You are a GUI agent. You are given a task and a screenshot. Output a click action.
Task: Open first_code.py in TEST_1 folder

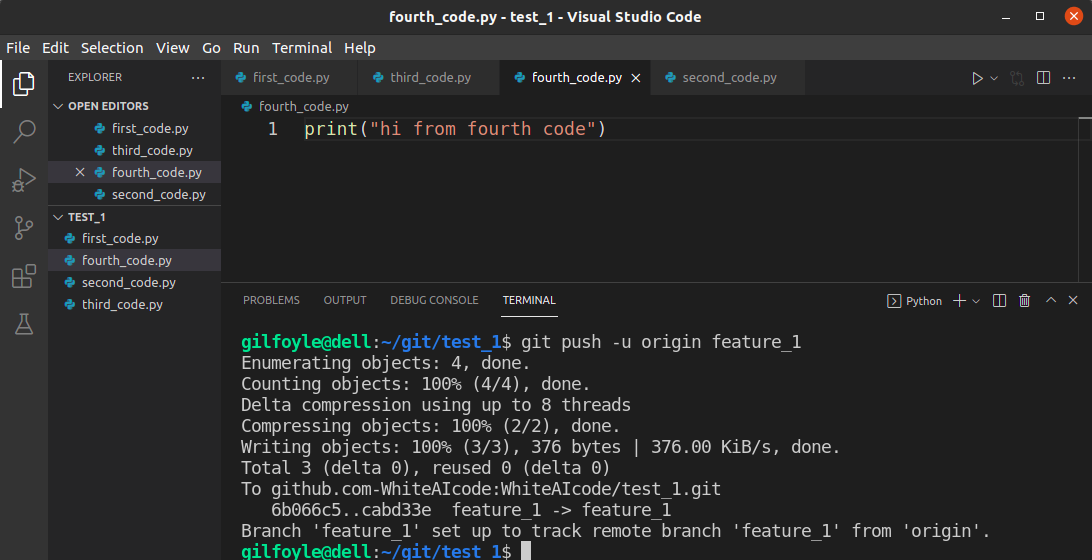pyautogui.click(x=134, y=238)
